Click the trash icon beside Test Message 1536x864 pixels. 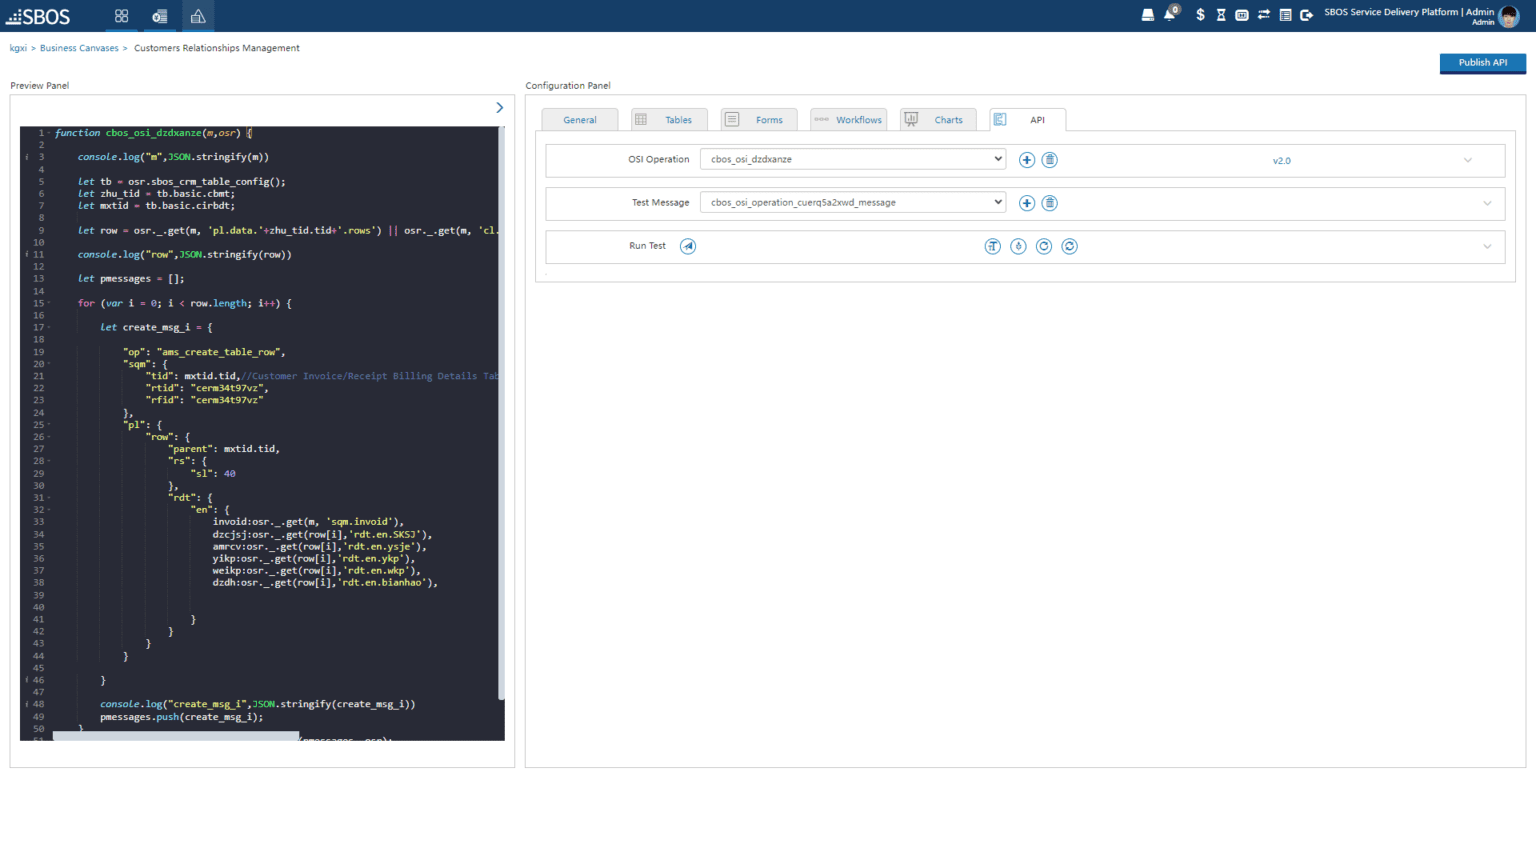pos(1049,203)
